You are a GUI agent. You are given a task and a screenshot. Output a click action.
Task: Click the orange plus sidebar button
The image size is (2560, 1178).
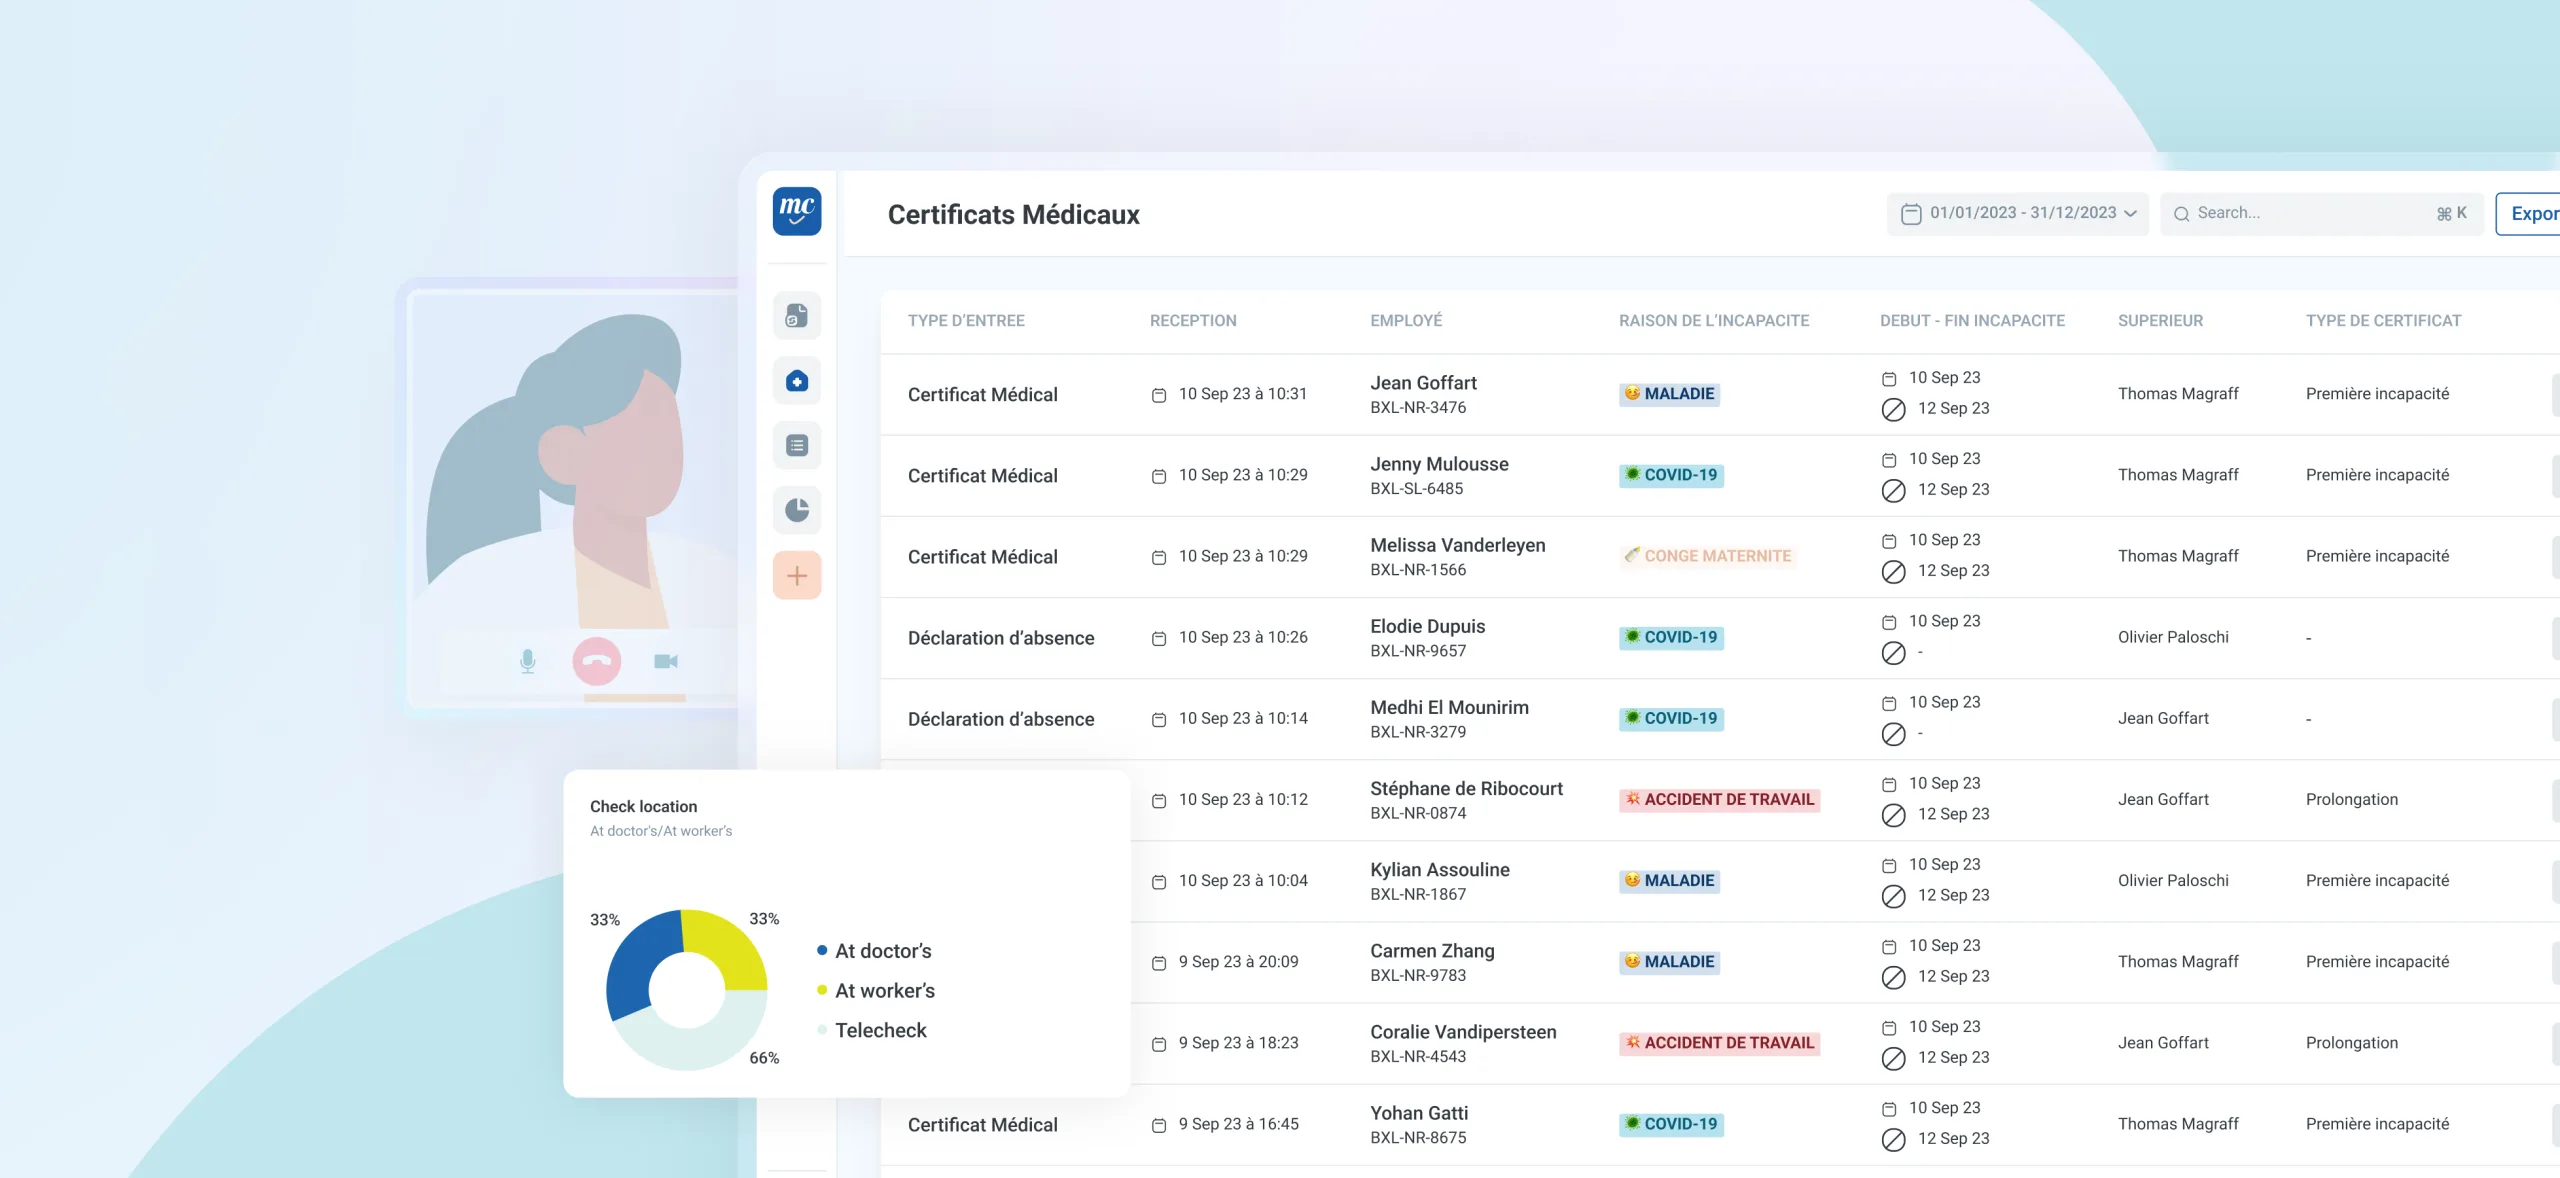797,576
